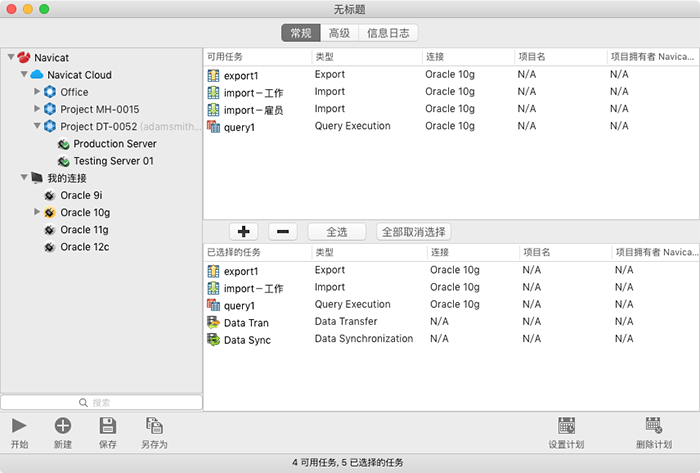Click the minus remove-task button
Image resolution: width=700 pixels, height=473 pixels.
283,232
